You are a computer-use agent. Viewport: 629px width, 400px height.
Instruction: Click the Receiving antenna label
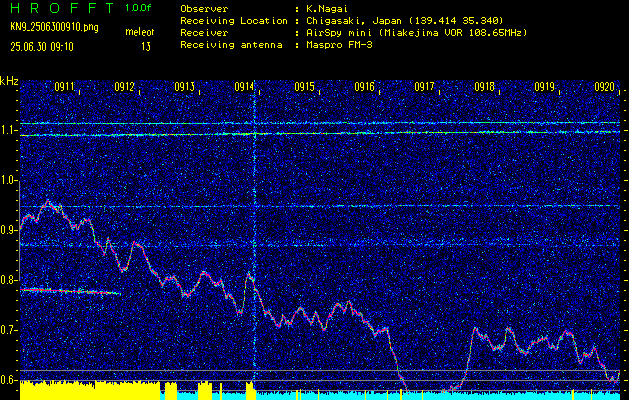tap(231, 45)
